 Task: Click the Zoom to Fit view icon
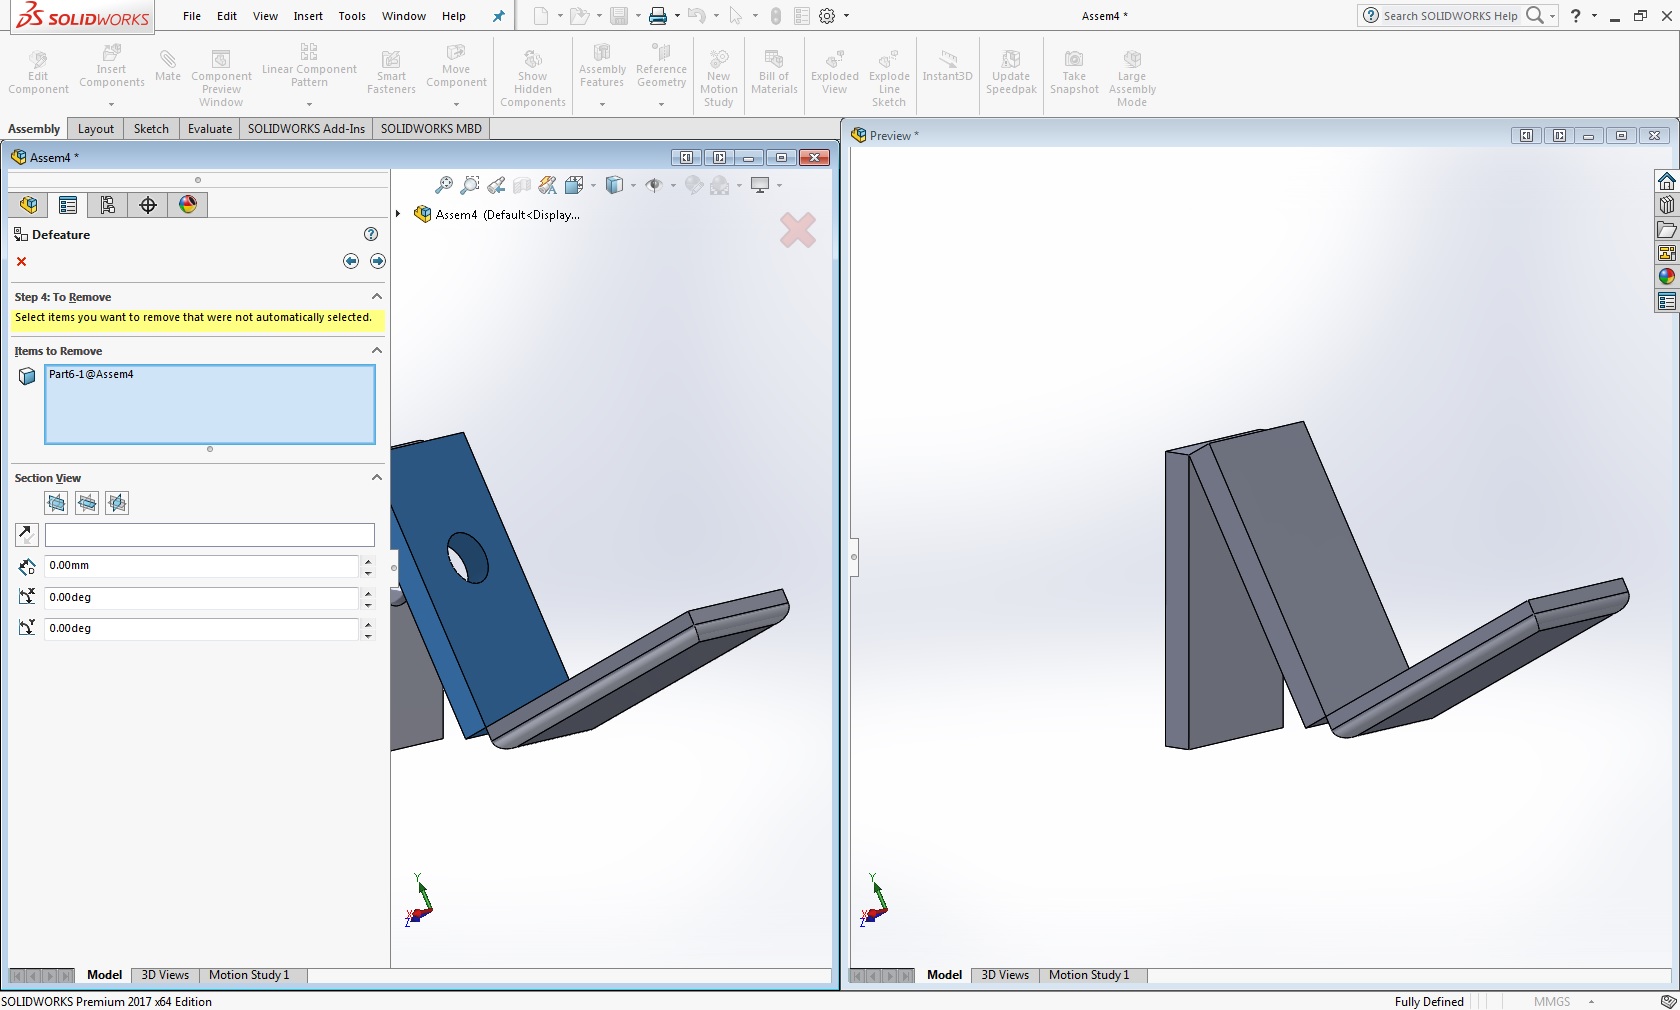pos(444,185)
